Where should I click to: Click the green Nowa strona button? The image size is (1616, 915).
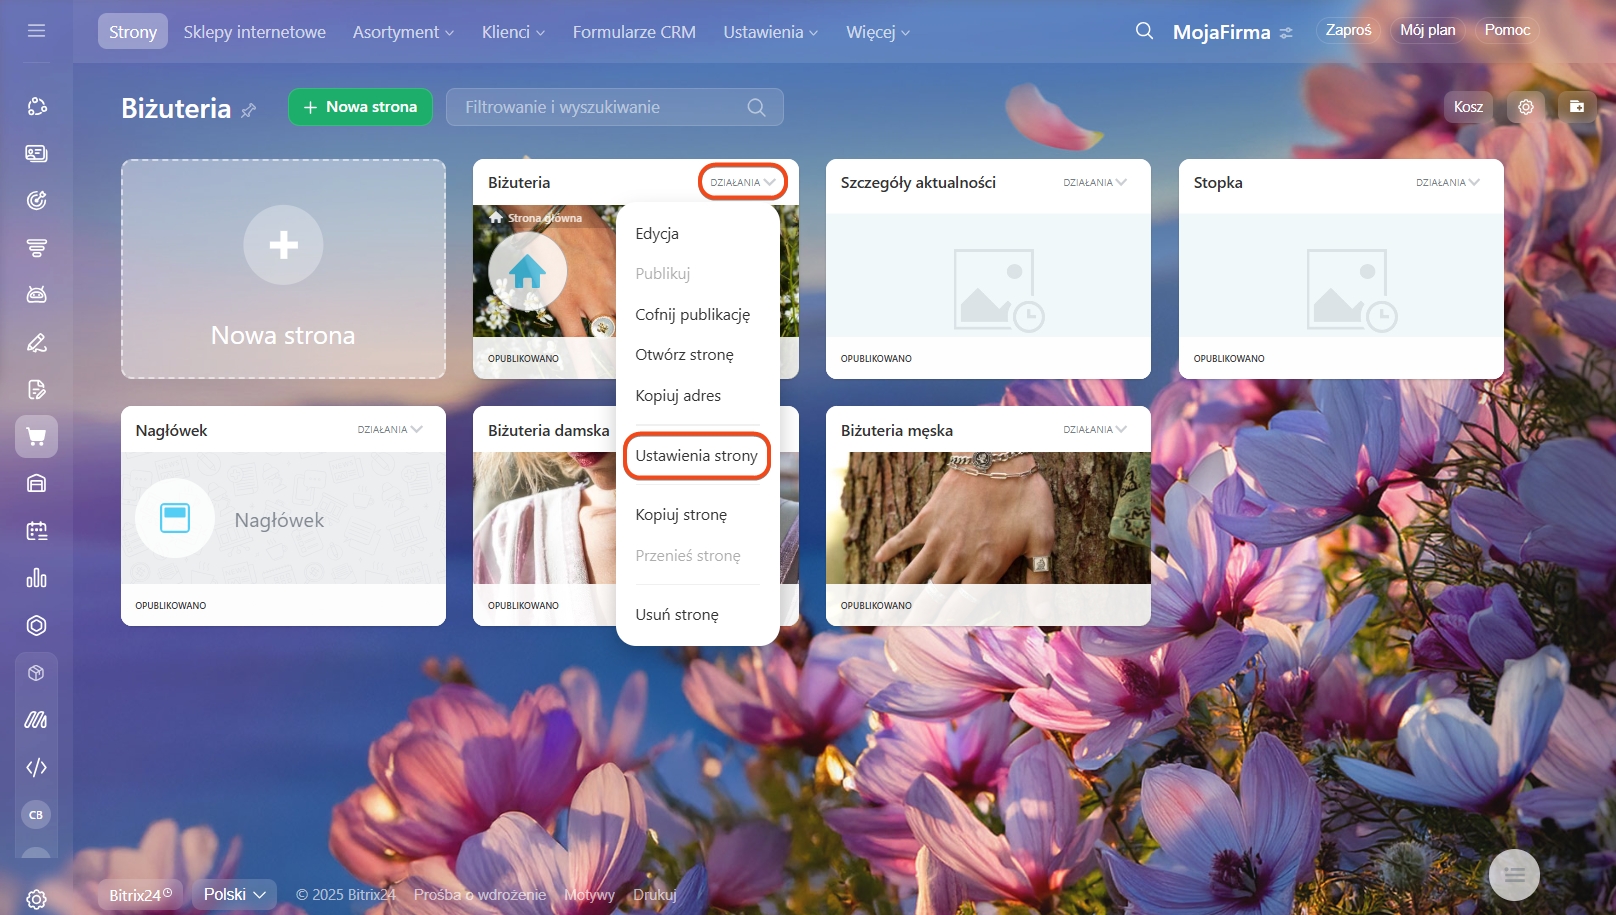tap(360, 107)
